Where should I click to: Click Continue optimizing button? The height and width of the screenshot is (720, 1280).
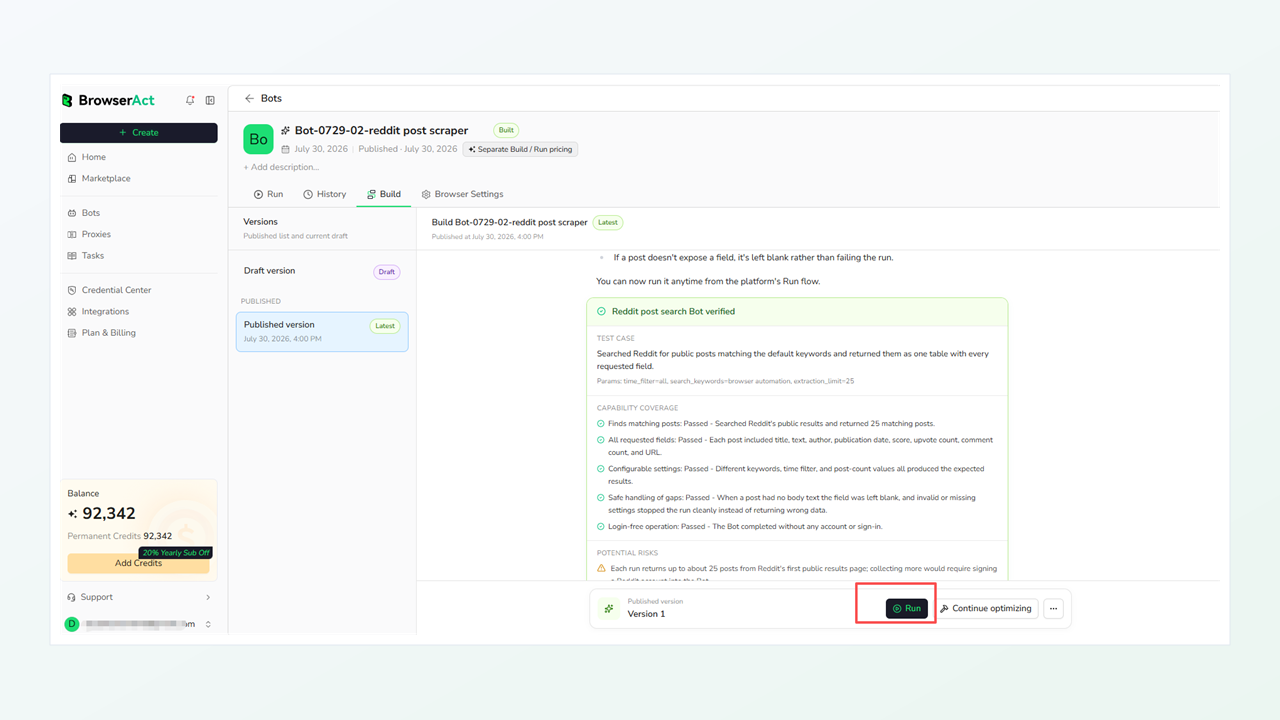click(x=986, y=608)
